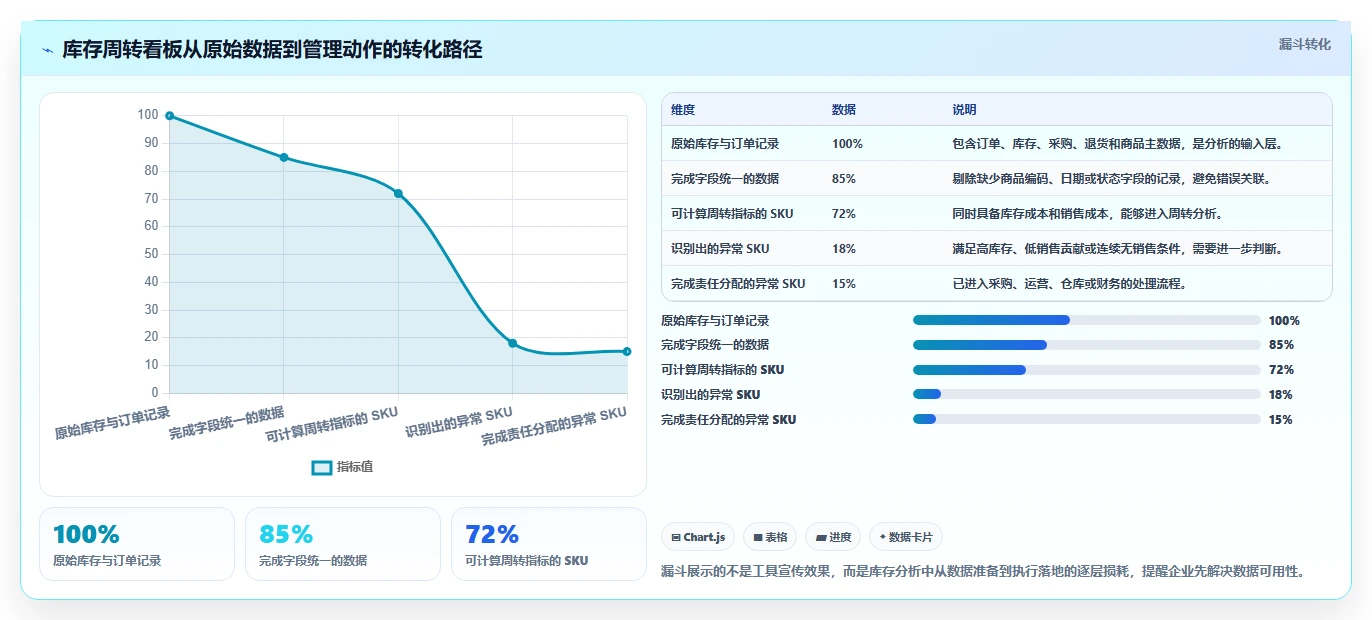Click the 漏斗转化 badge in the header
This screenshot has height=620, width=1372.
pyautogui.click(x=1305, y=44)
